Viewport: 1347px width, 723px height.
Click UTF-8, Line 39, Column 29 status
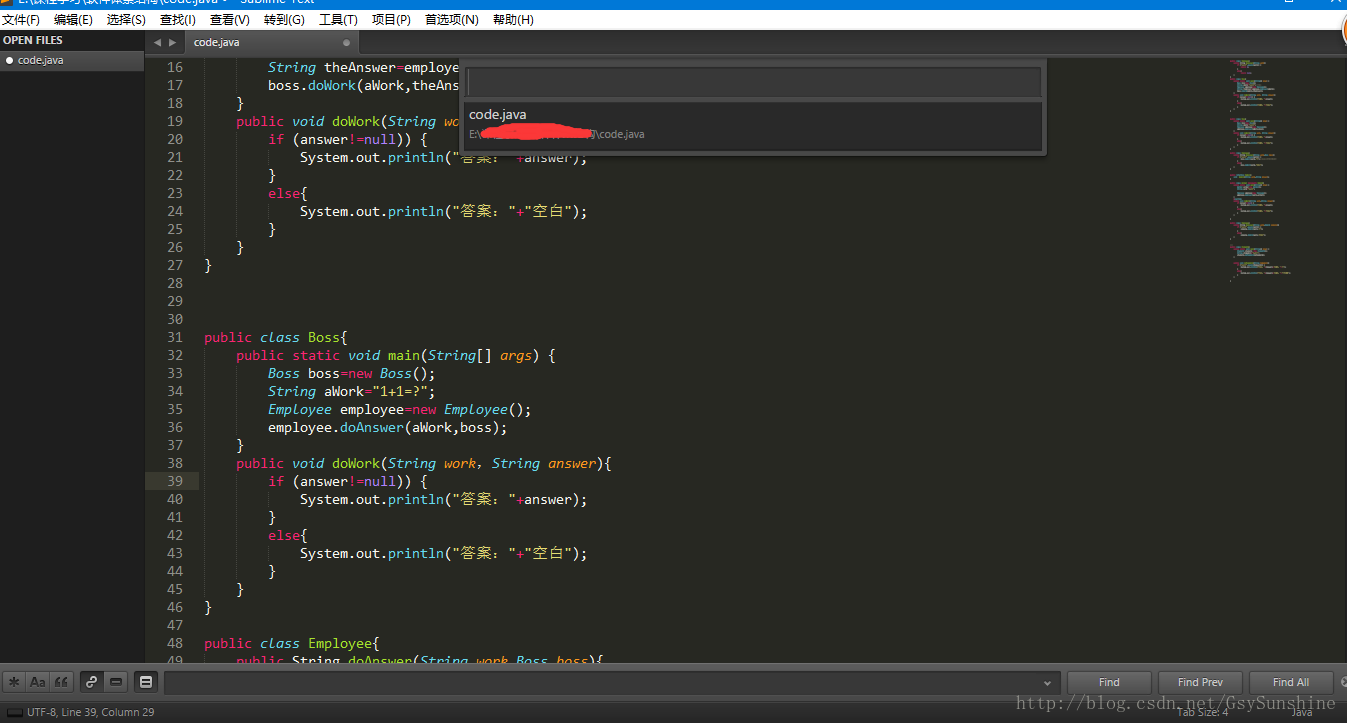(x=91, y=712)
